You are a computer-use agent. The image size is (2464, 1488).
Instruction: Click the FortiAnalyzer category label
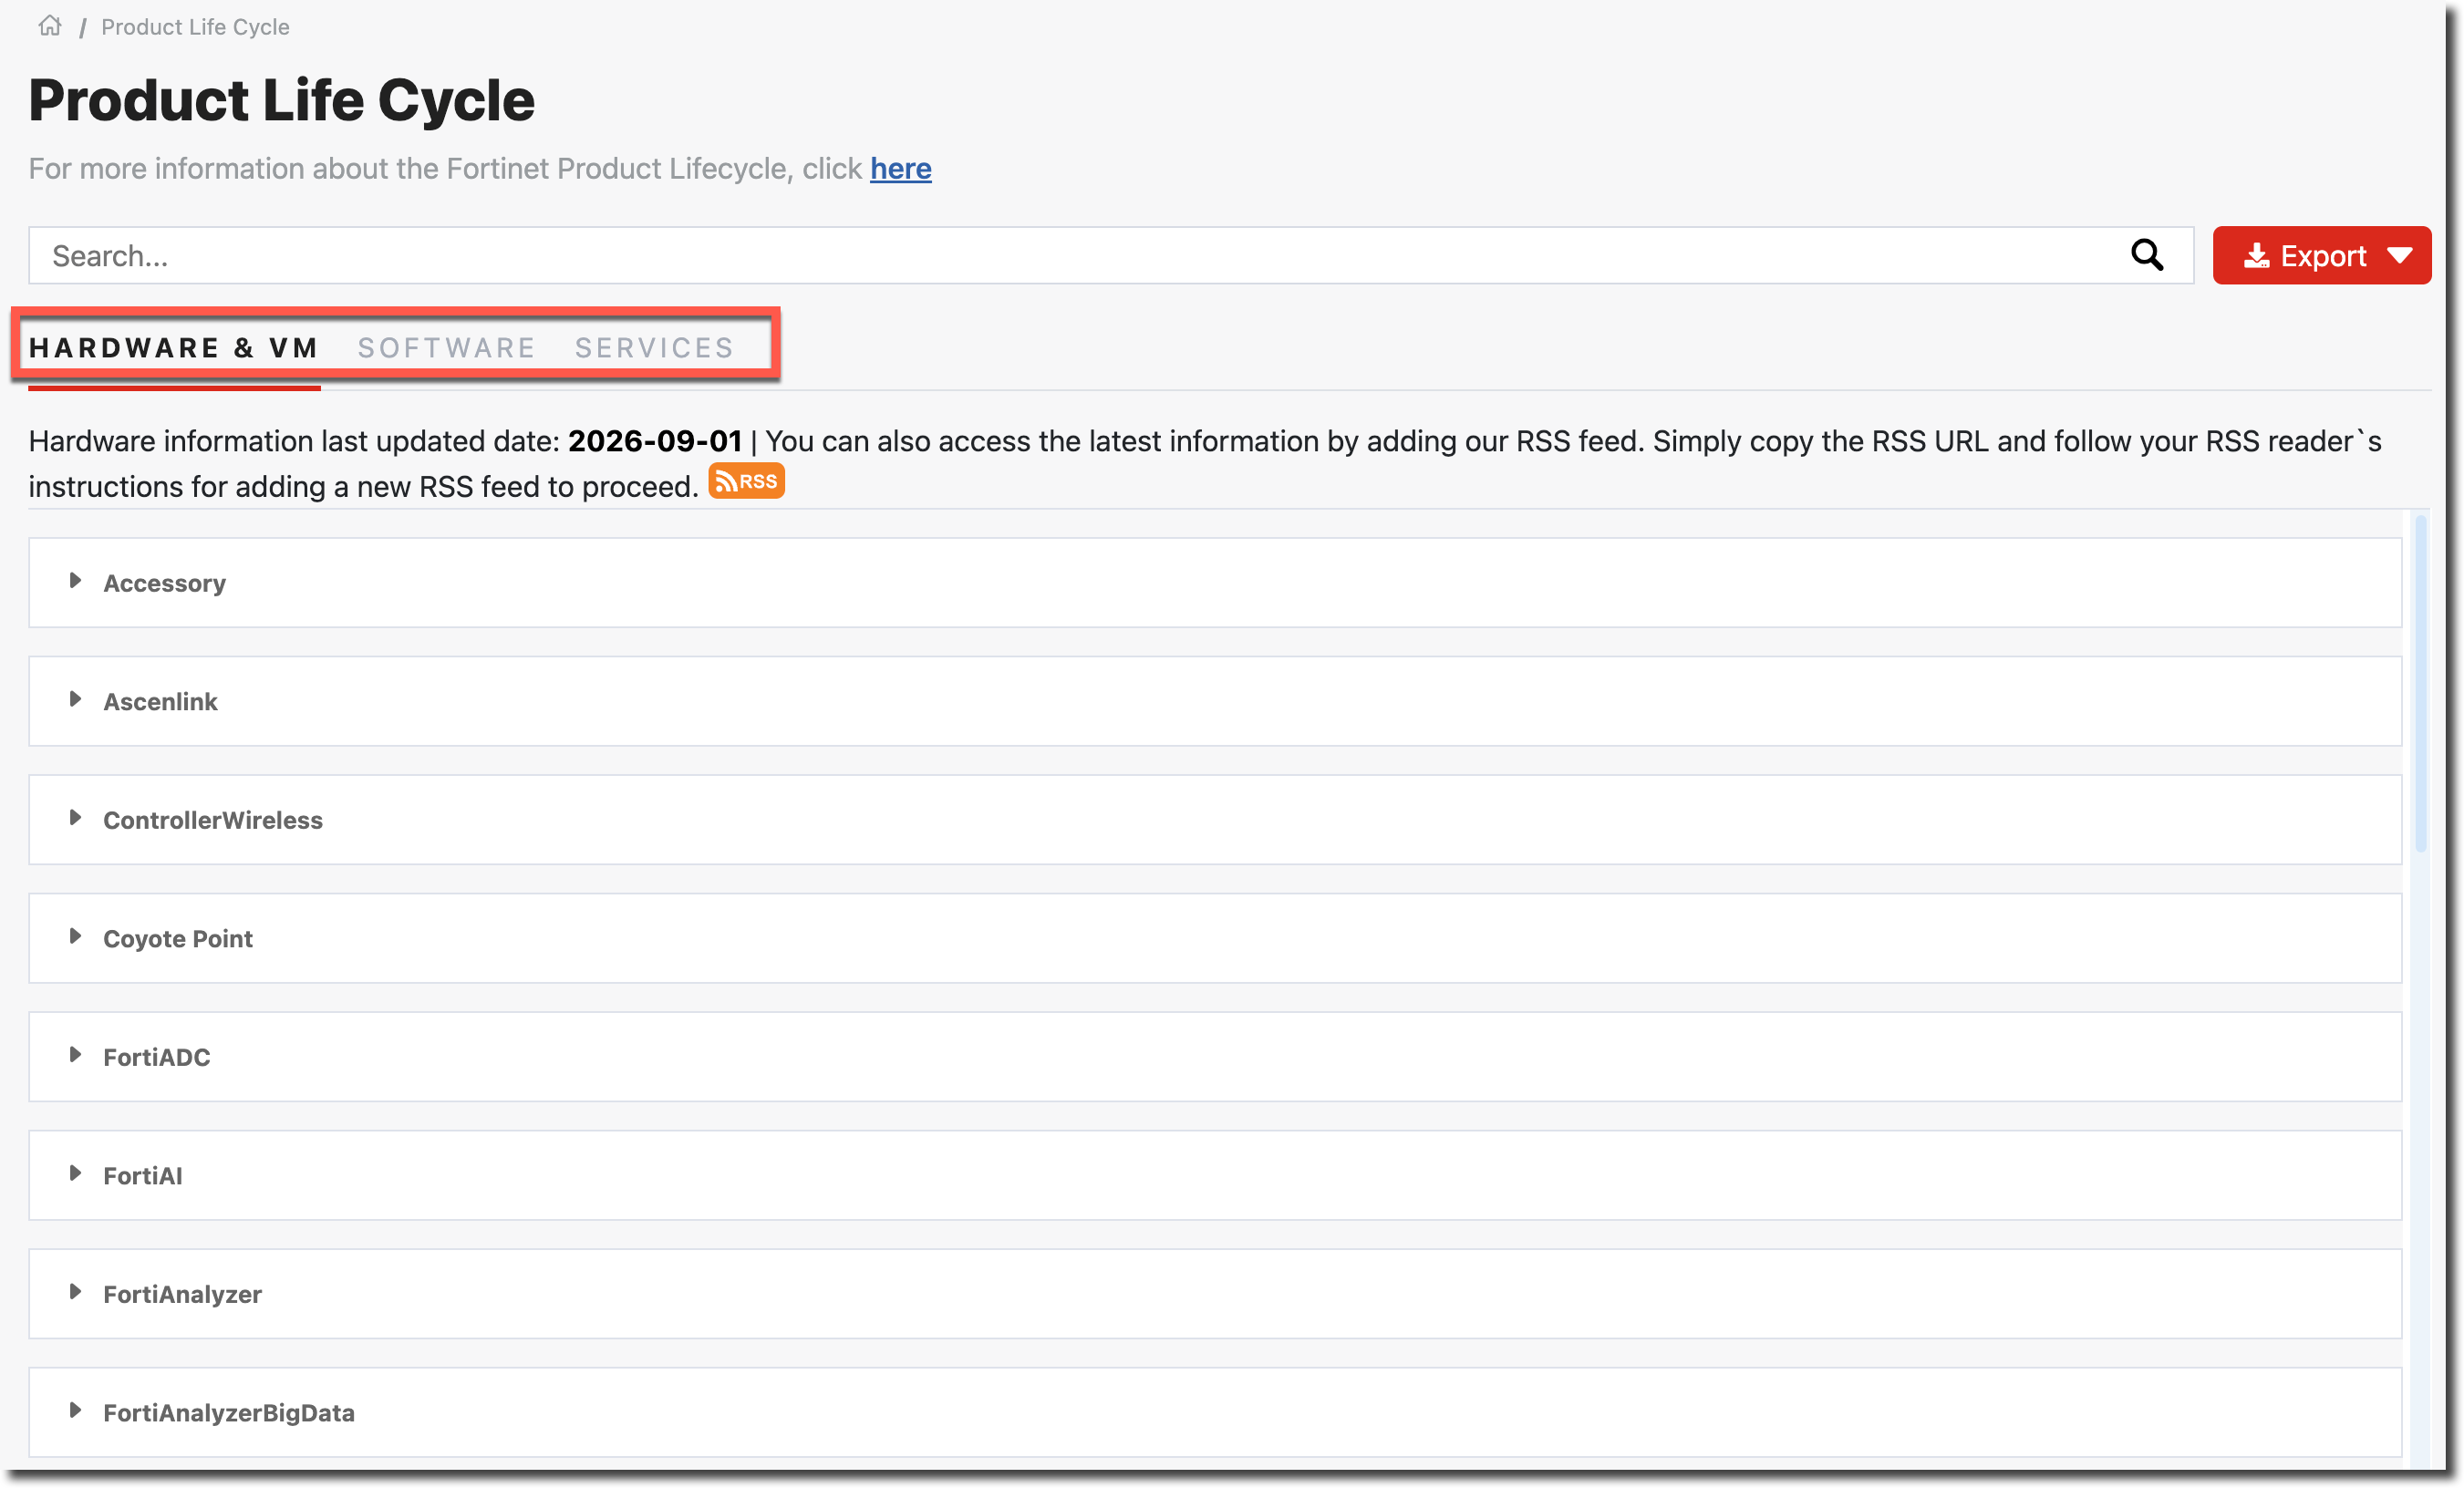click(x=182, y=1294)
